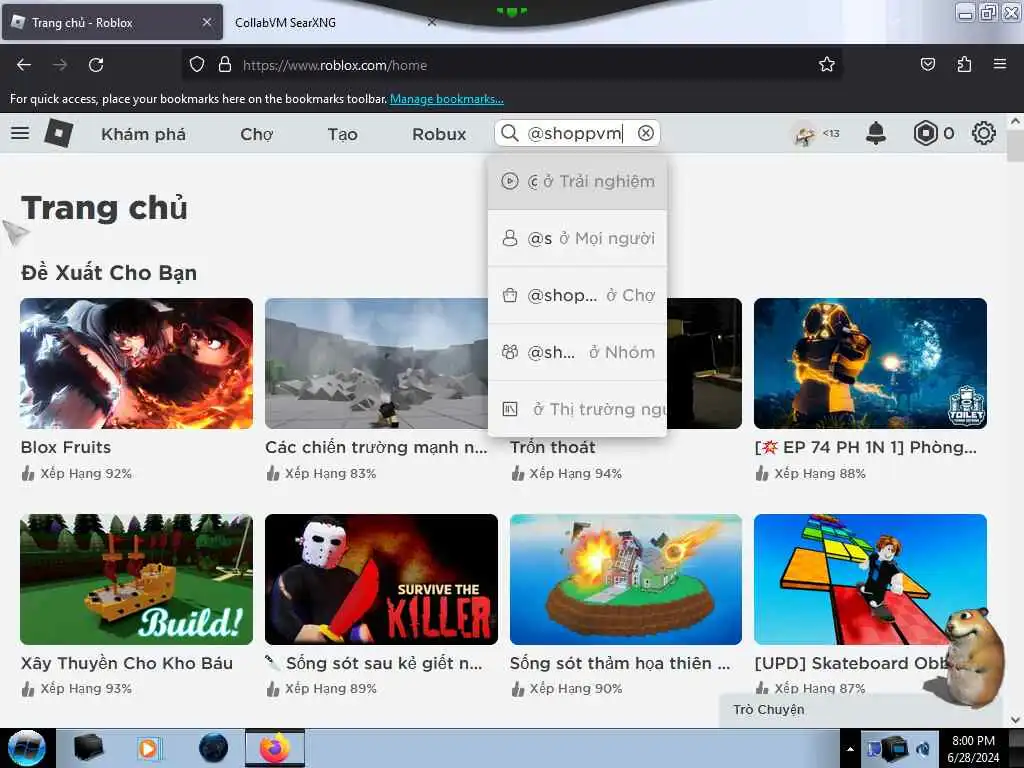
Task: Reload the current page
Action: click(96, 65)
